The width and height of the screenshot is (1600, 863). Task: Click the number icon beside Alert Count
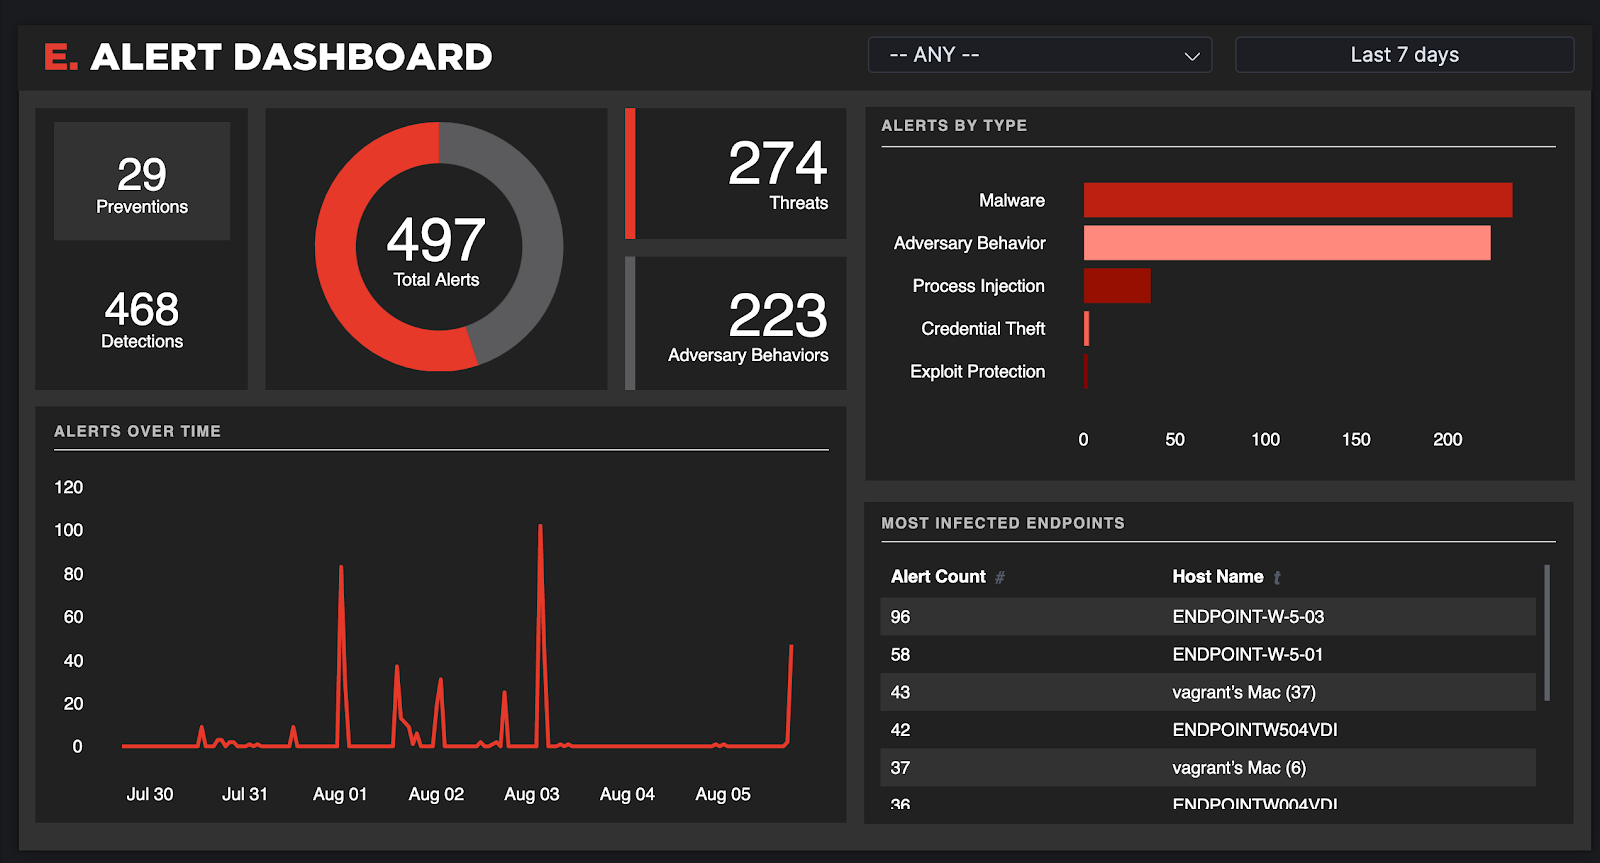coord(999,578)
